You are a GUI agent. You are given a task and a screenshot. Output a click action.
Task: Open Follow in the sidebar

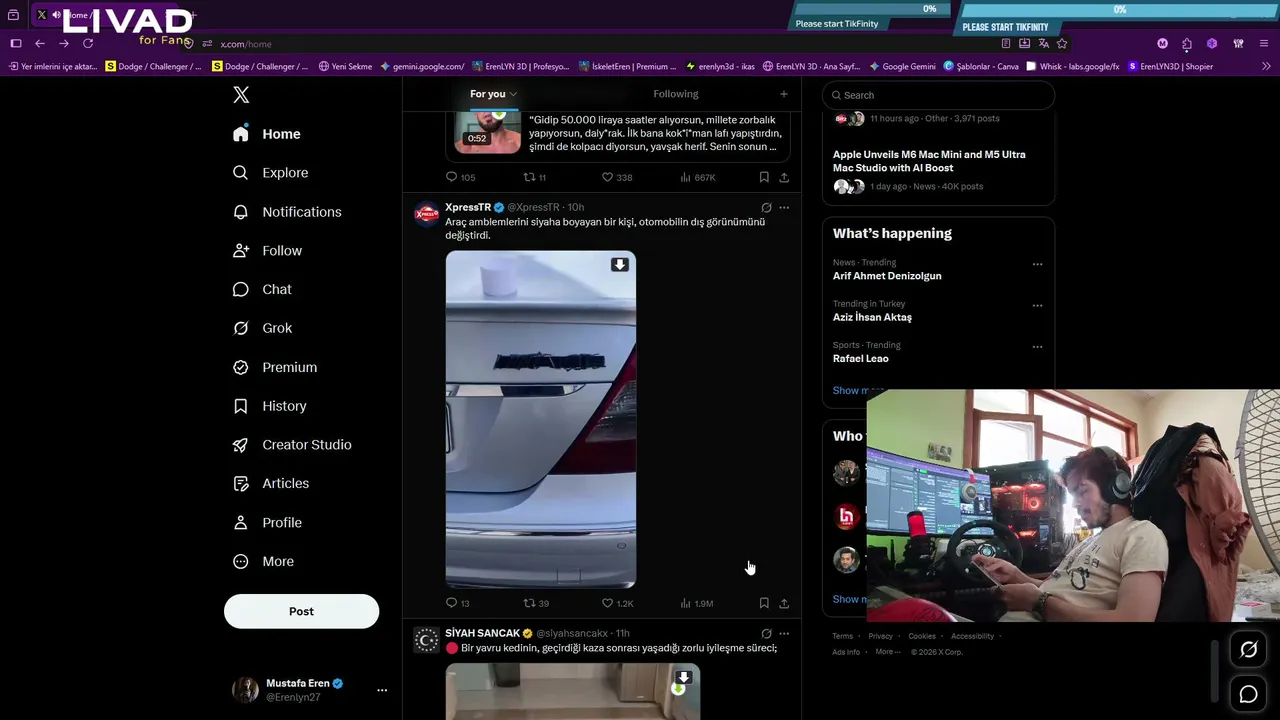coord(267,251)
